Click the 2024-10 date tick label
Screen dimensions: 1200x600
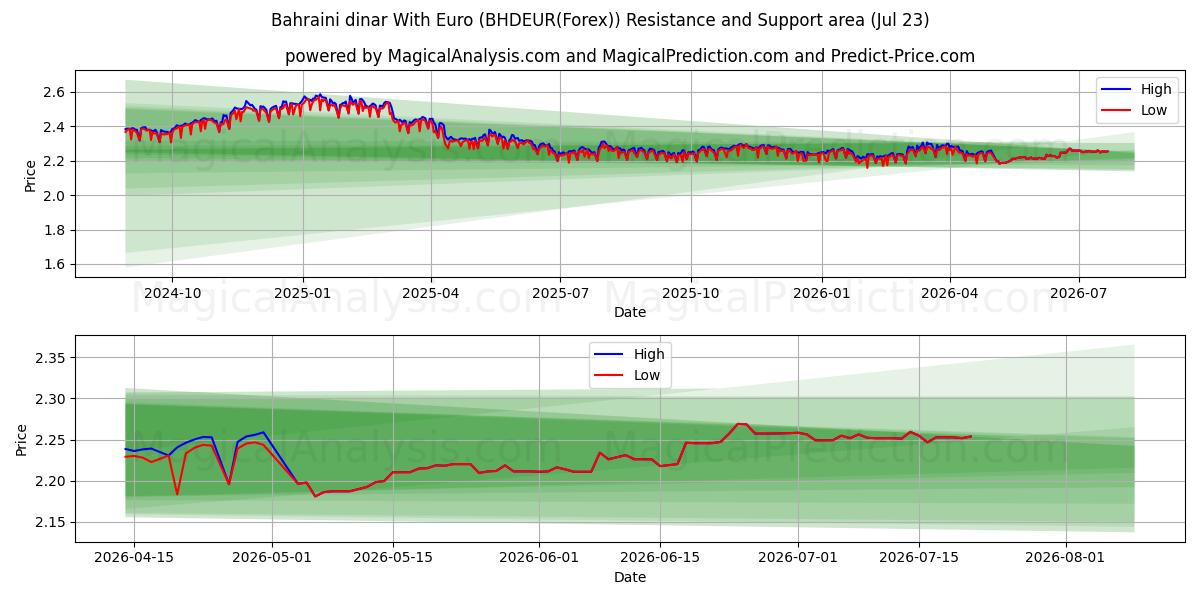pos(172,294)
